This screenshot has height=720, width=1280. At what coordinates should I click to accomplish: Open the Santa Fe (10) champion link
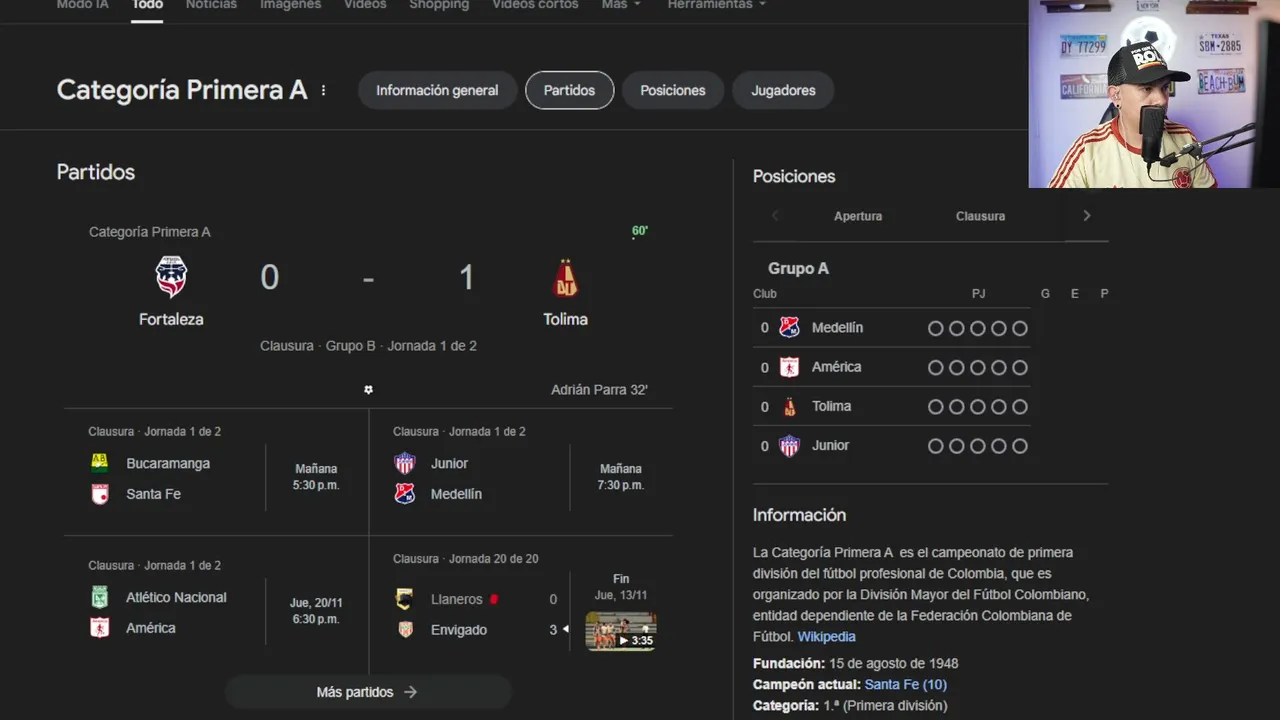pos(905,684)
